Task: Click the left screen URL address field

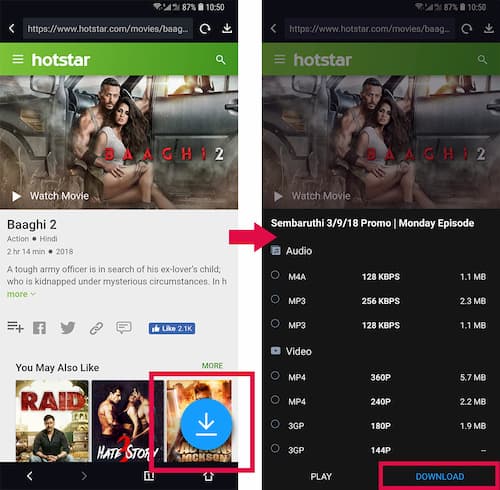Action: pyautogui.click(x=108, y=29)
